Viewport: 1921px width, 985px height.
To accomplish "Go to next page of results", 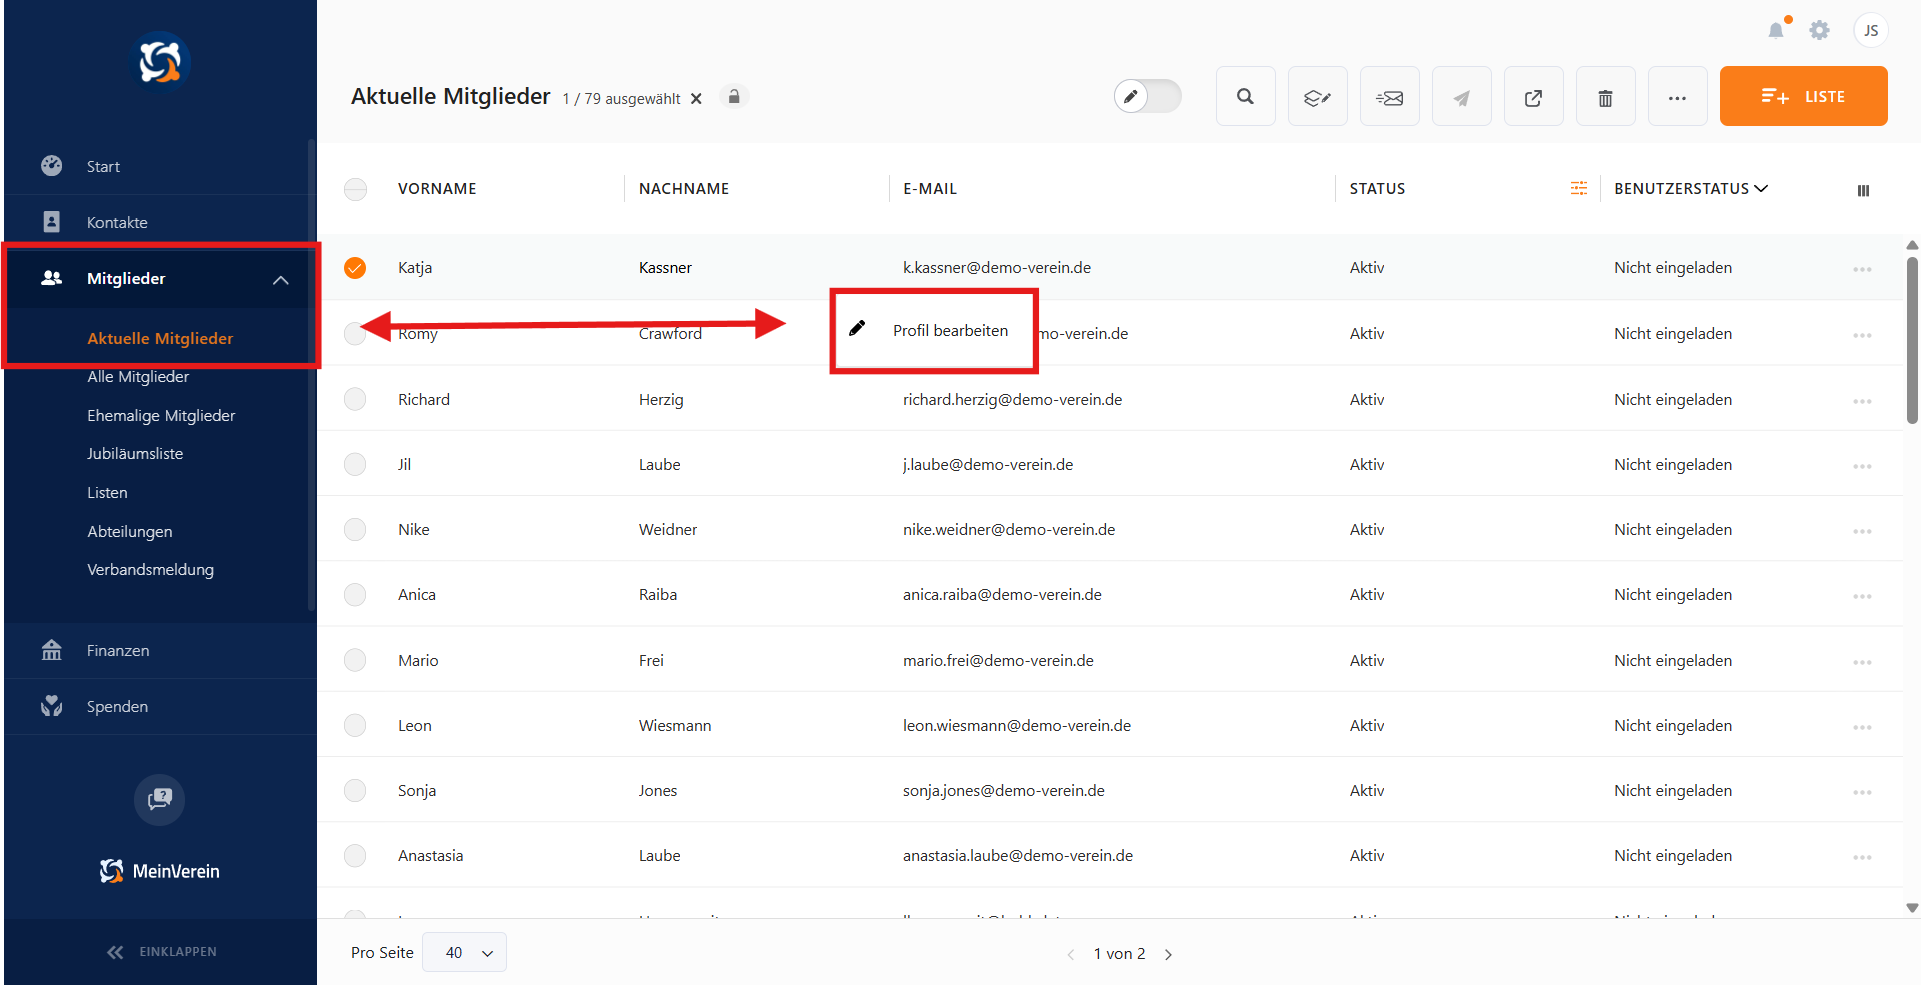I will pyautogui.click(x=1168, y=954).
